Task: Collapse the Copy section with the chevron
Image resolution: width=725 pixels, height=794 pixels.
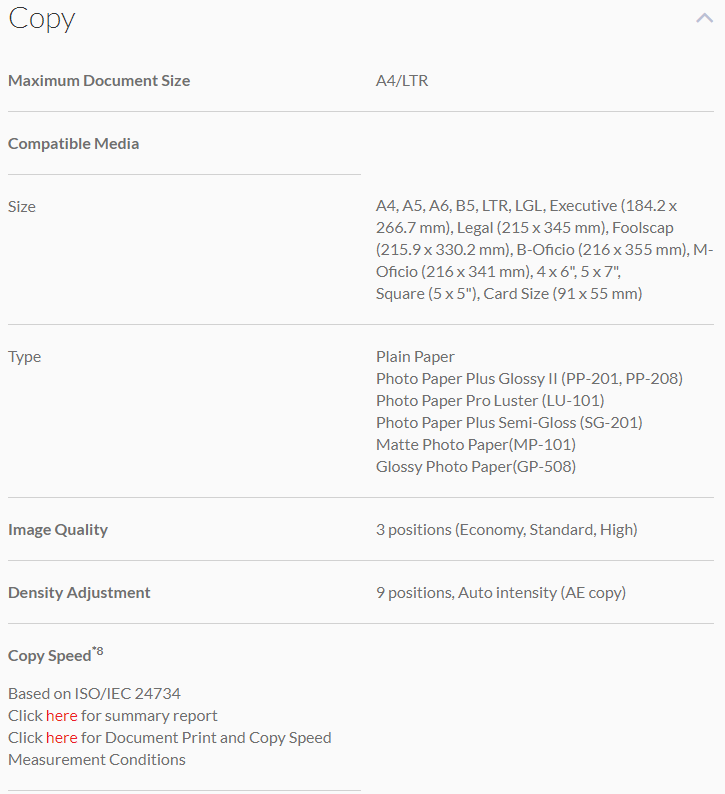Action: coord(704,17)
